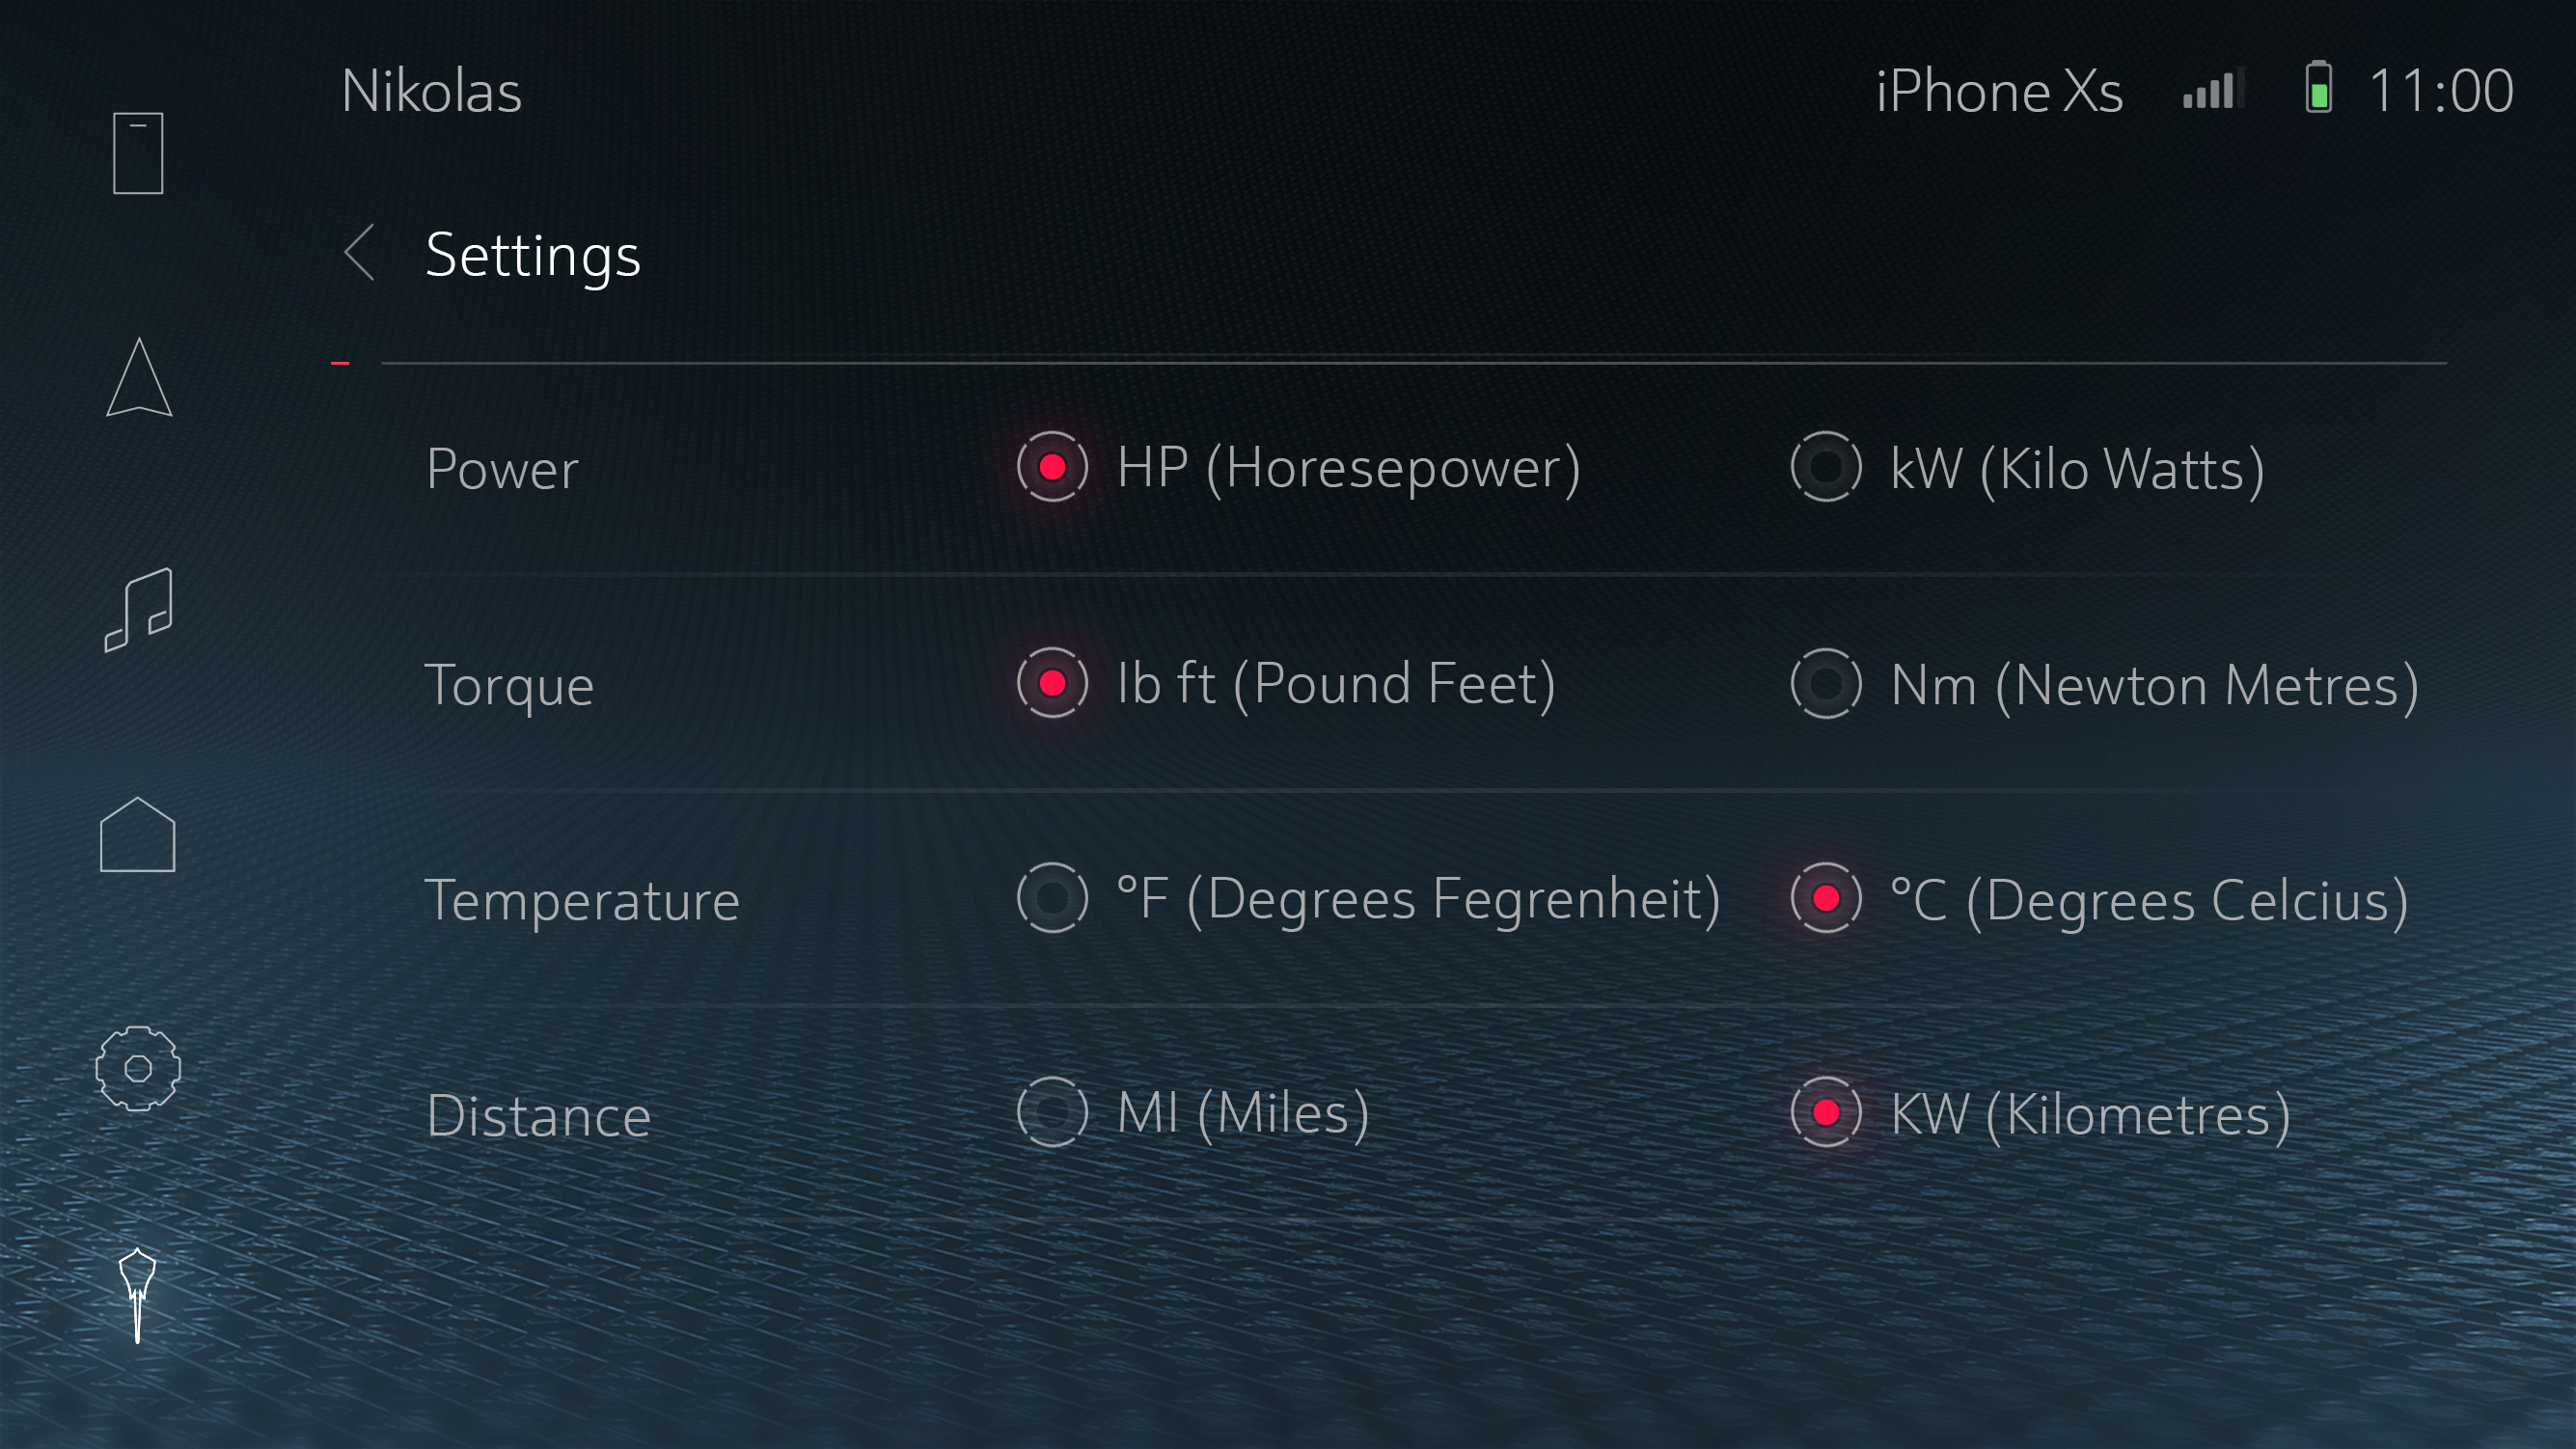
Task: Click the car emblem icon in sidebar
Action: (x=138, y=1295)
